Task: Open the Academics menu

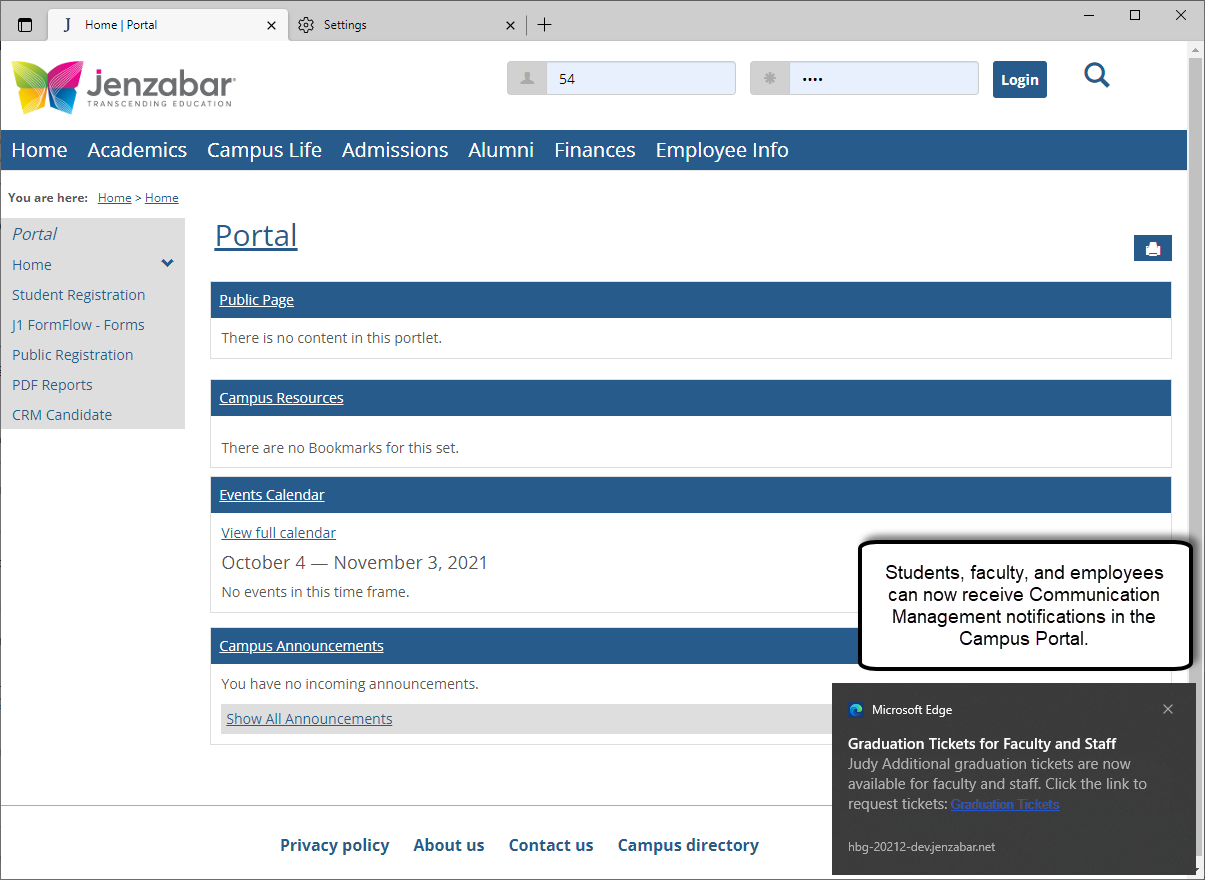Action: point(137,150)
